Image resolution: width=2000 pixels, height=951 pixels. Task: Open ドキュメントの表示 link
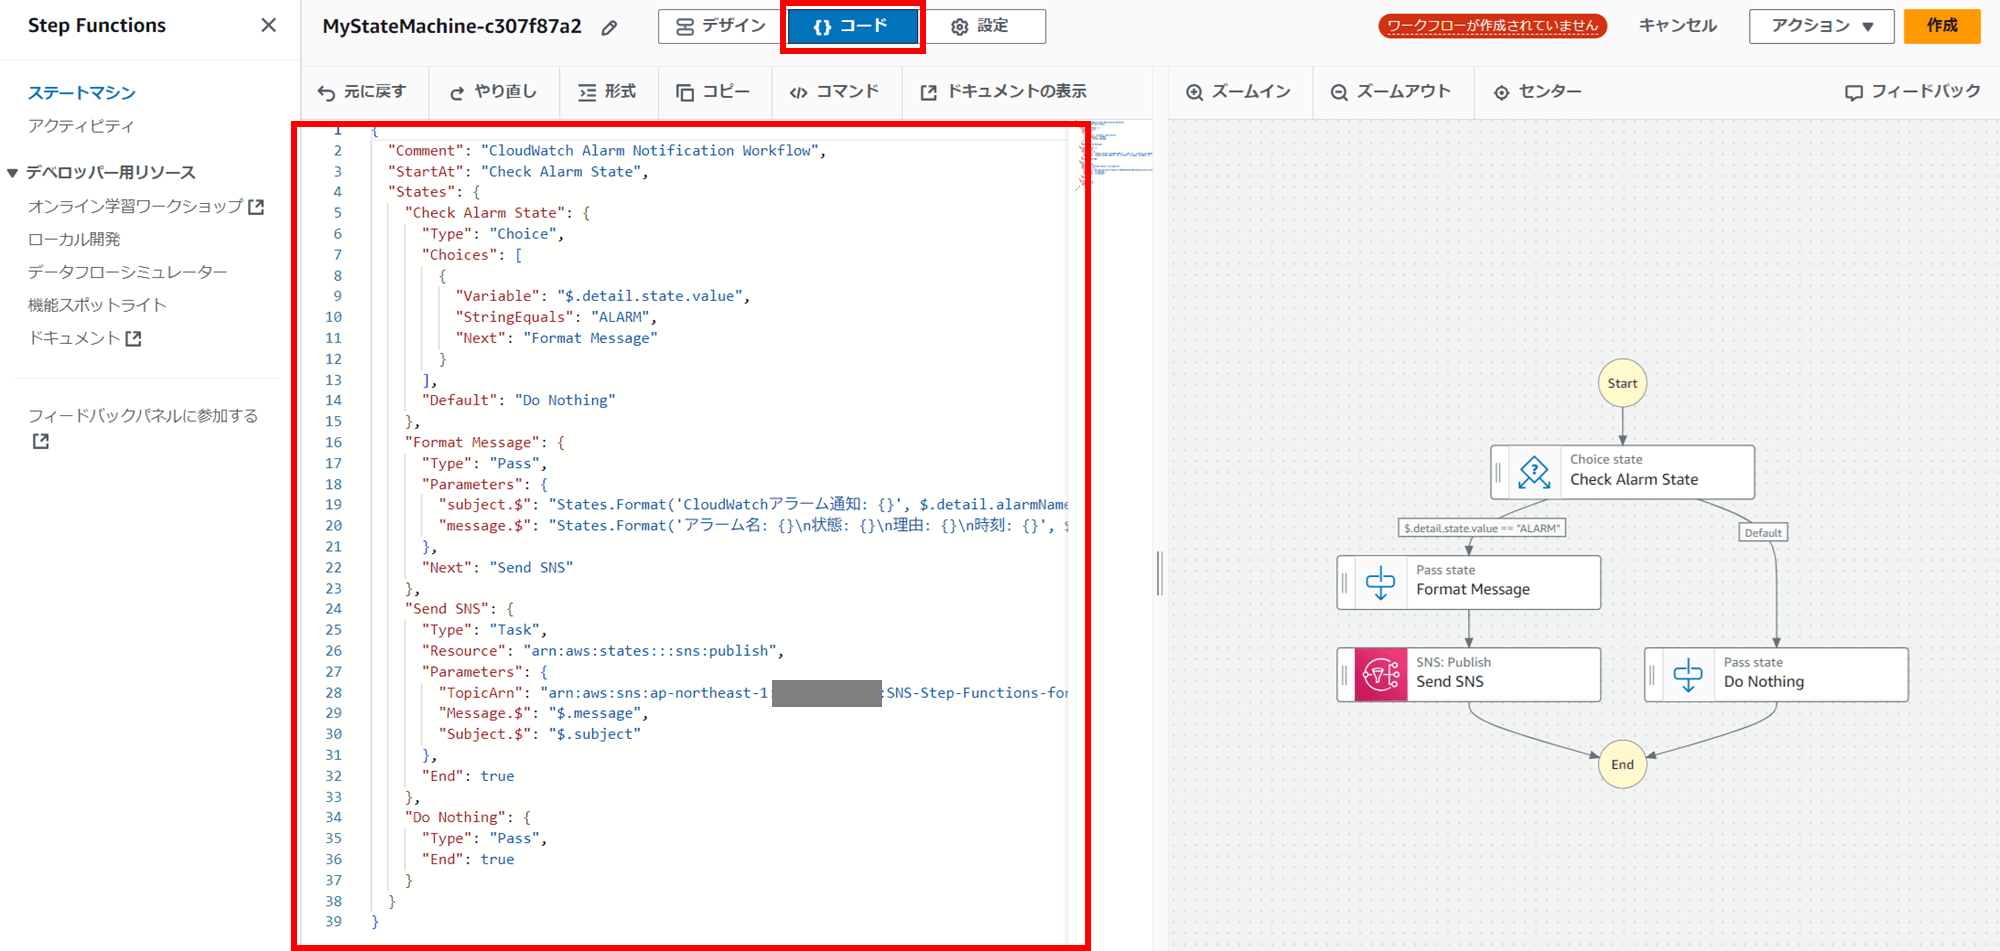pyautogui.click(x=1003, y=92)
